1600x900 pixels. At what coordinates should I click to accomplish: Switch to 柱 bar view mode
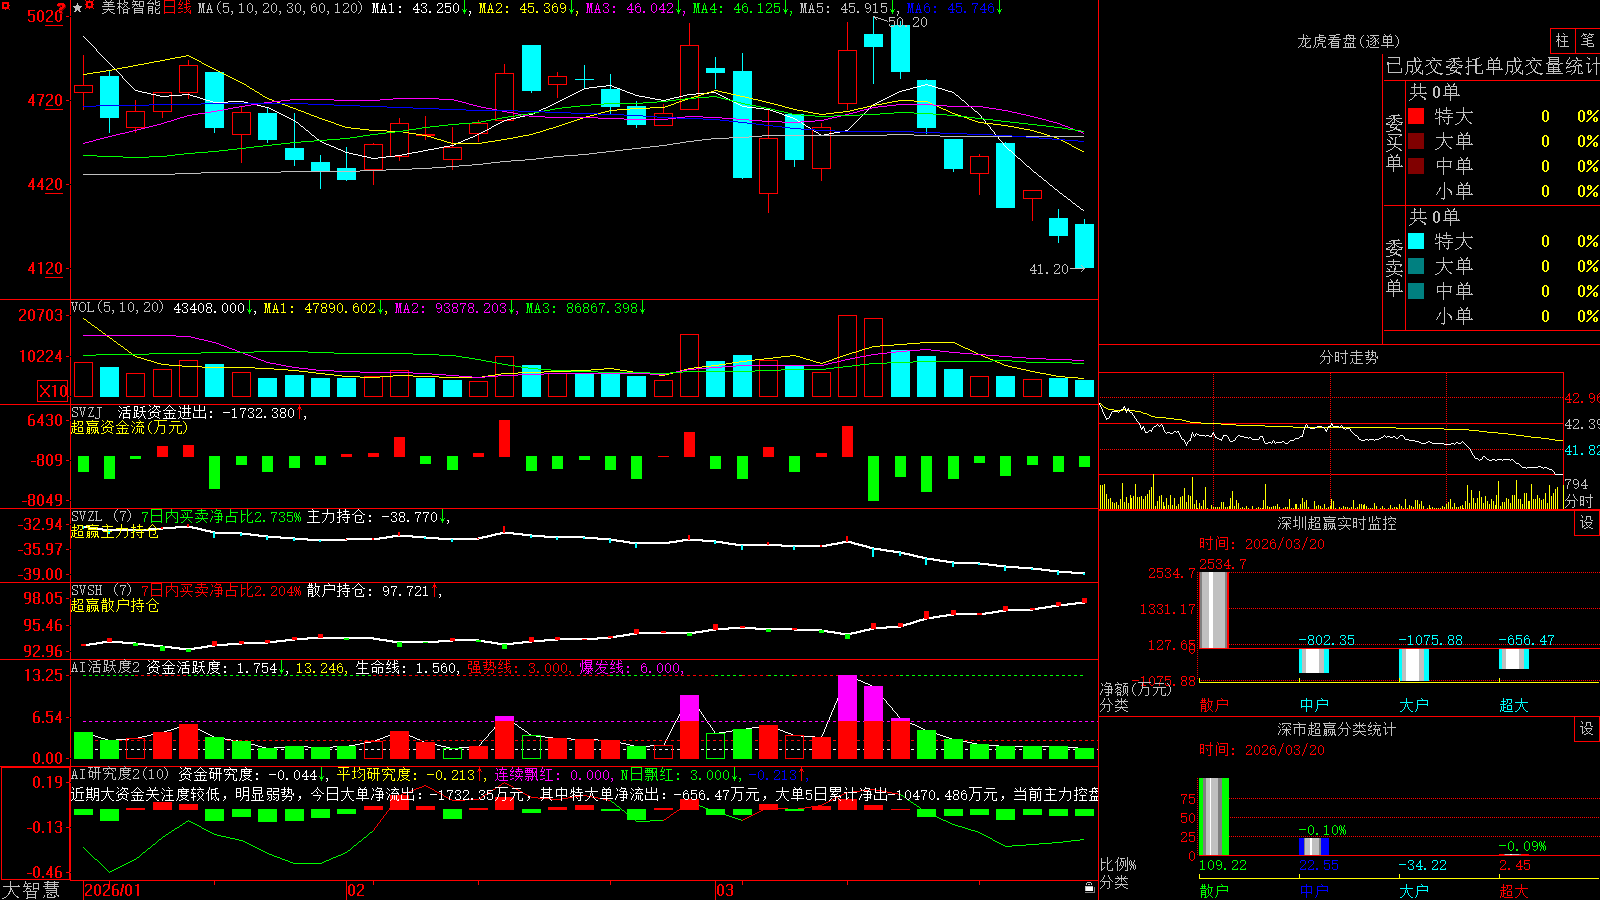point(1562,41)
